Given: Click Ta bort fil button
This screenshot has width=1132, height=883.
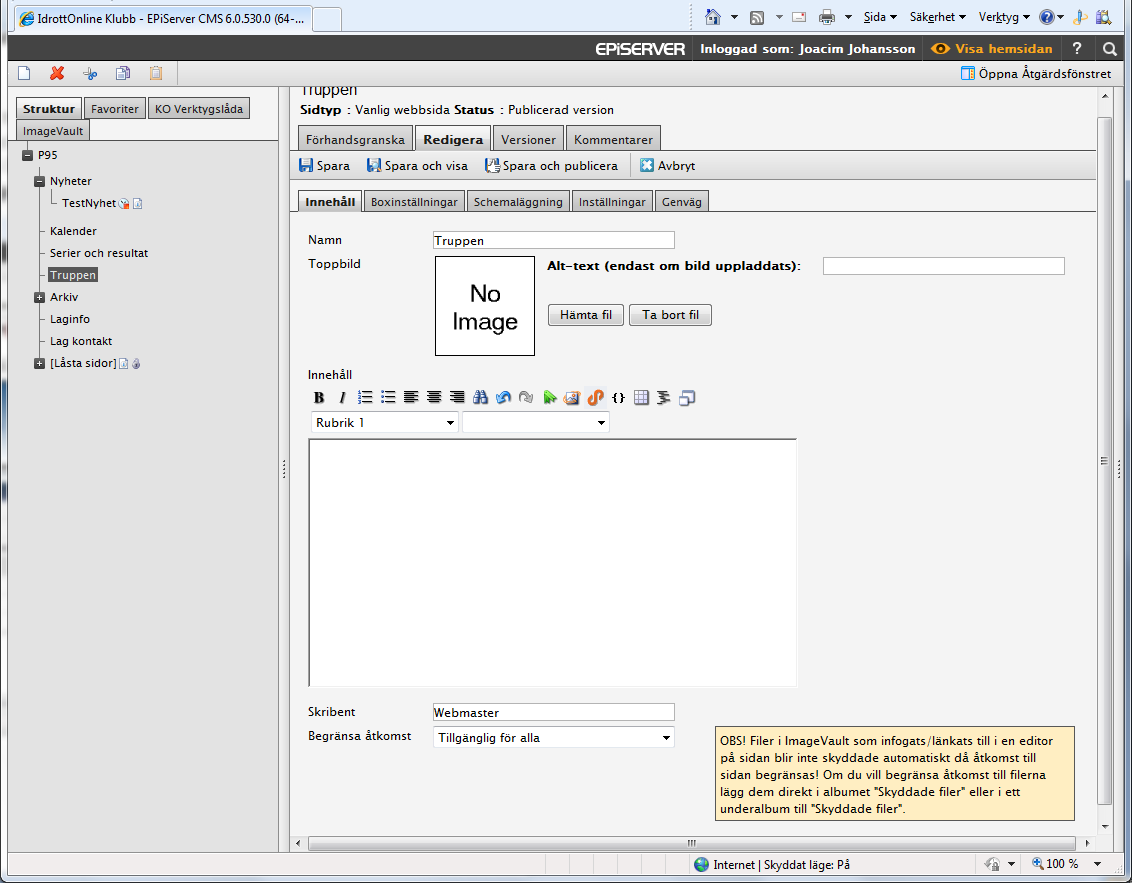Looking at the screenshot, I should (670, 315).
